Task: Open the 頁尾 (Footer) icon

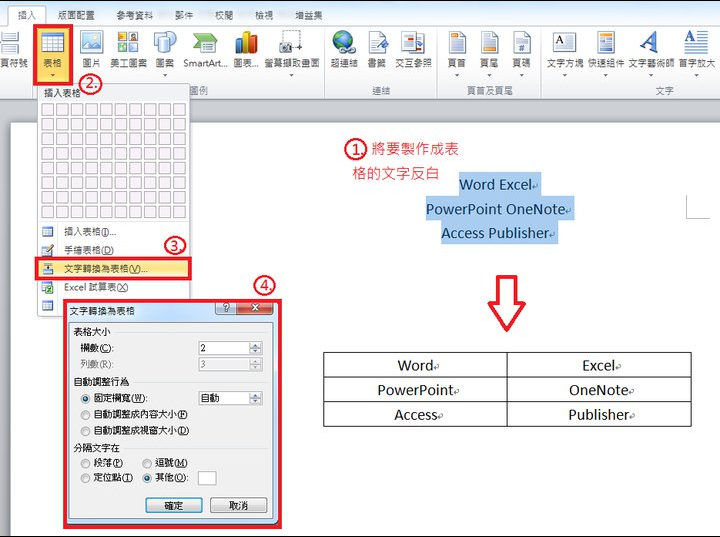Action: point(489,42)
